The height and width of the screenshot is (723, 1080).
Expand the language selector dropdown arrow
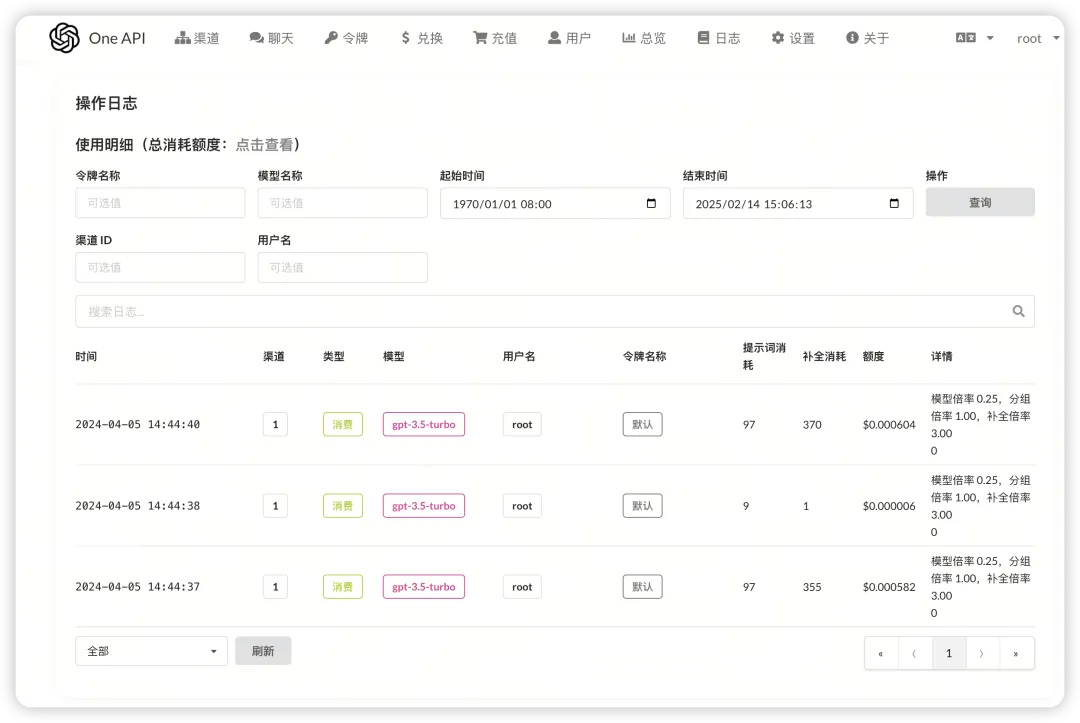[990, 38]
